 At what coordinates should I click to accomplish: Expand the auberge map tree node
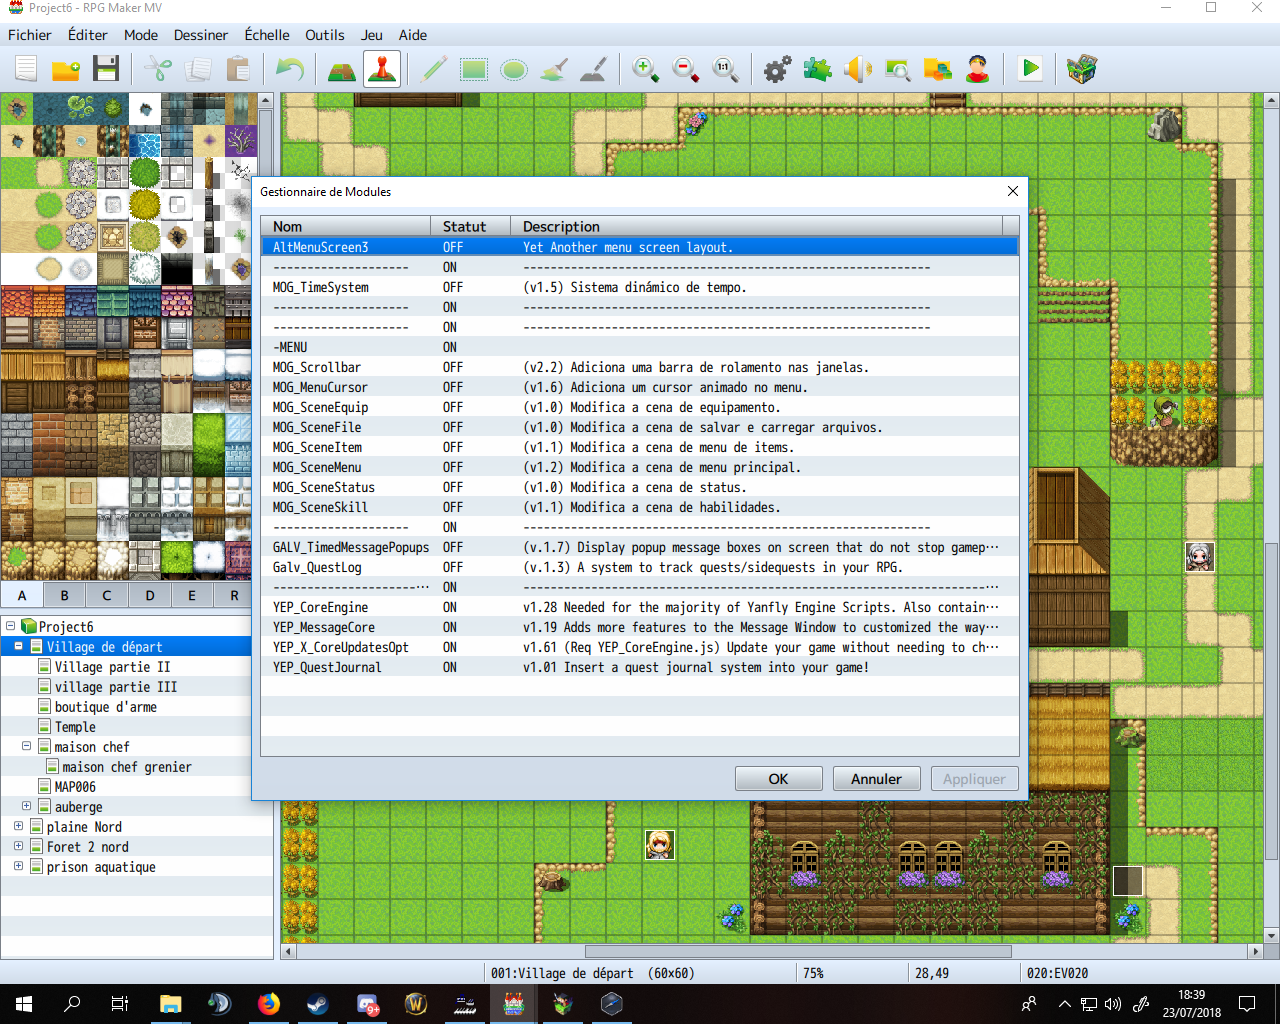click(x=27, y=806)
